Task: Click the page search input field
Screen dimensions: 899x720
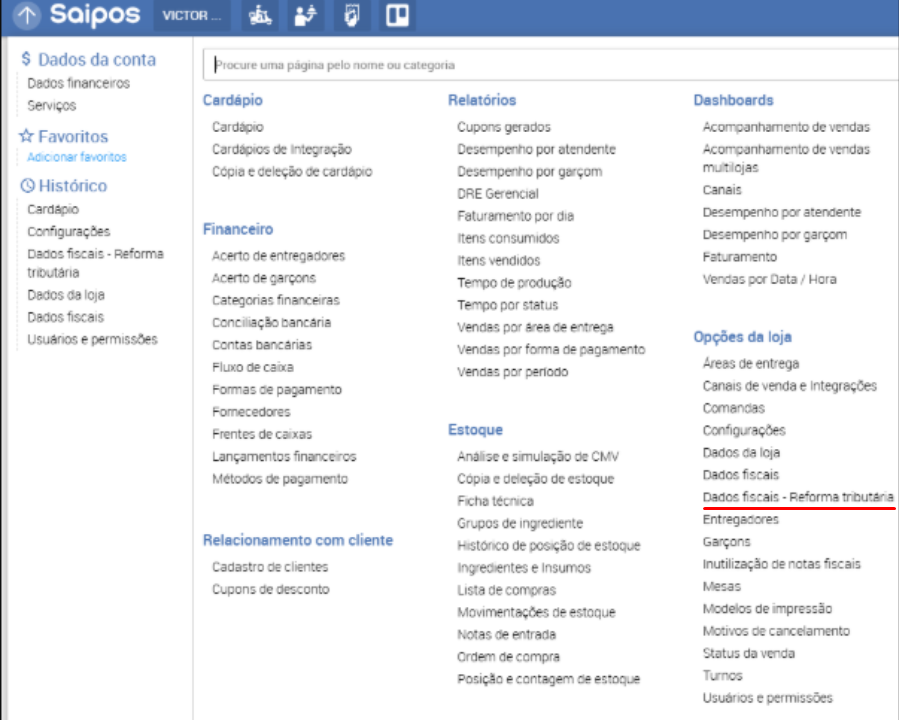Action: [x=550, y=65]
